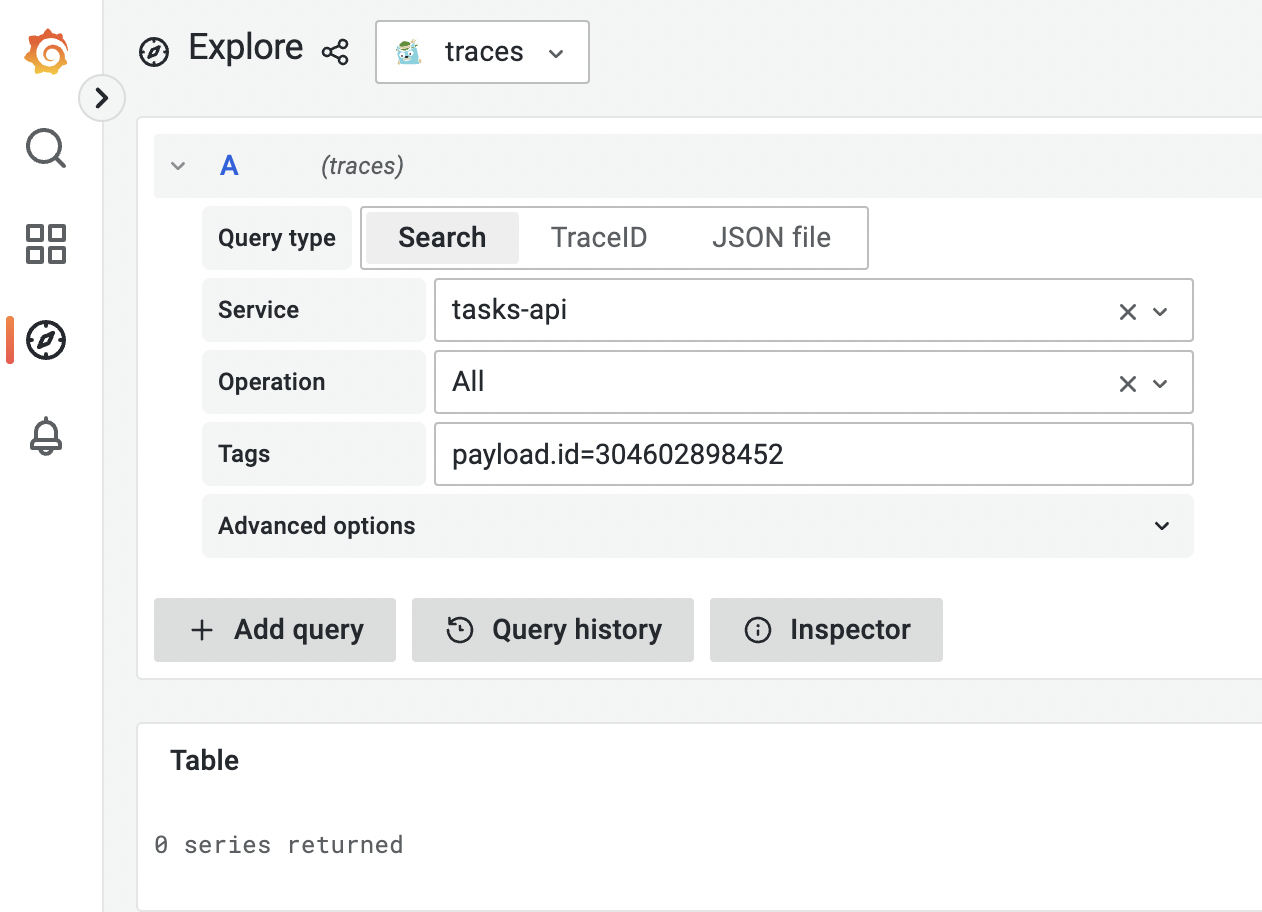Image resolution: width=1262 pixels, height=912 pixels.
Task: Open the traces data source dropdown
Action: point(482,52)
